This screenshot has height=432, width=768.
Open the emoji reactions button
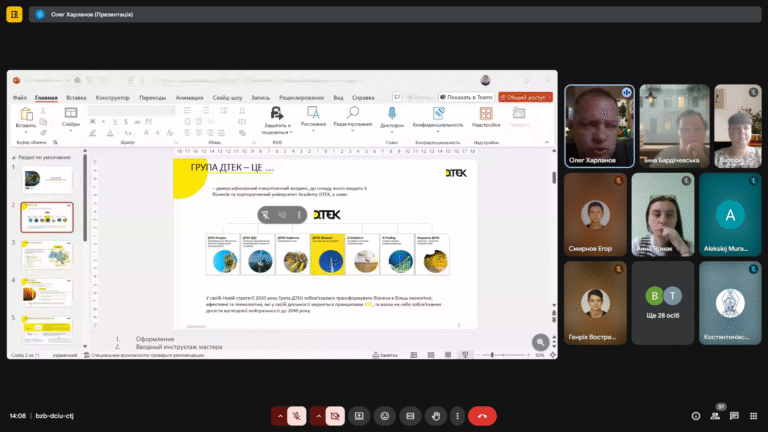(385, 416)
